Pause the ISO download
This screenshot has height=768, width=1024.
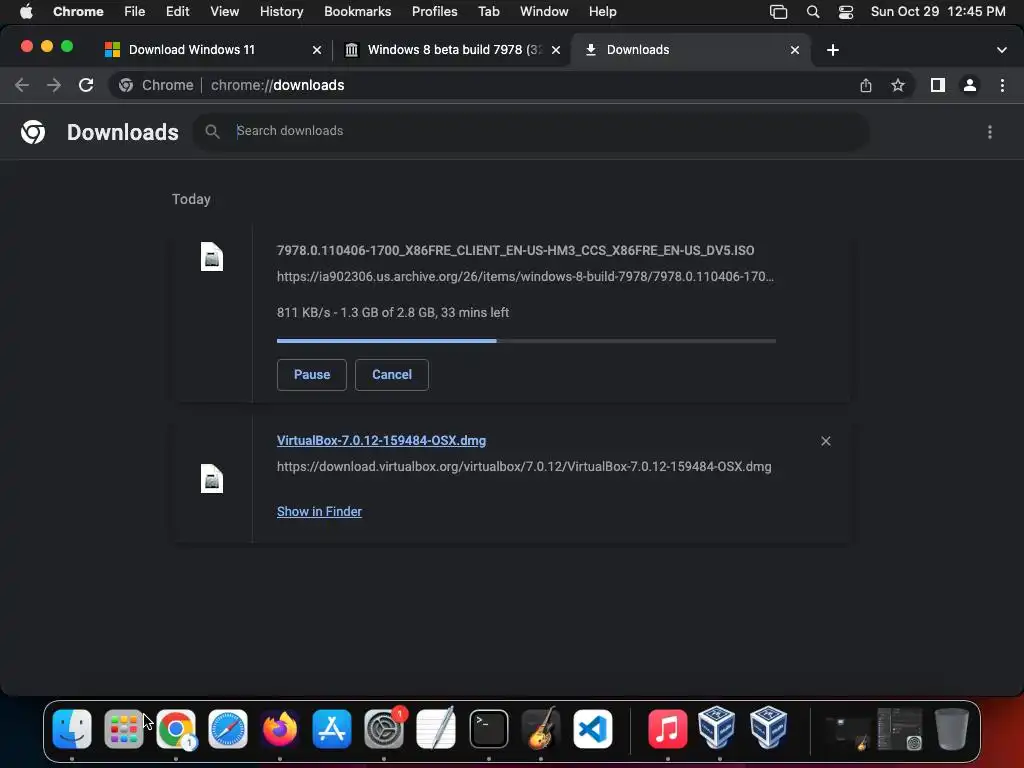[x=312, y=375]
